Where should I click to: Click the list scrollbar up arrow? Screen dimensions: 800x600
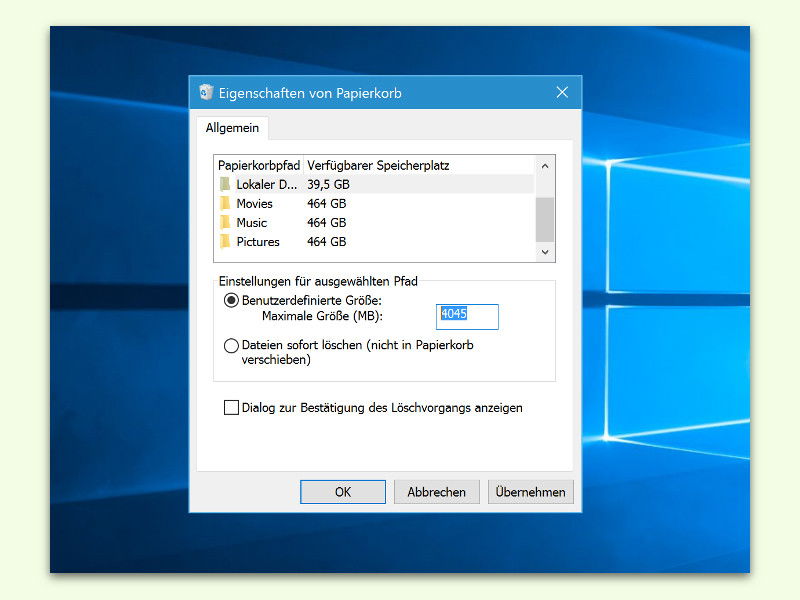pyautogui.click(x=545, y=166)
